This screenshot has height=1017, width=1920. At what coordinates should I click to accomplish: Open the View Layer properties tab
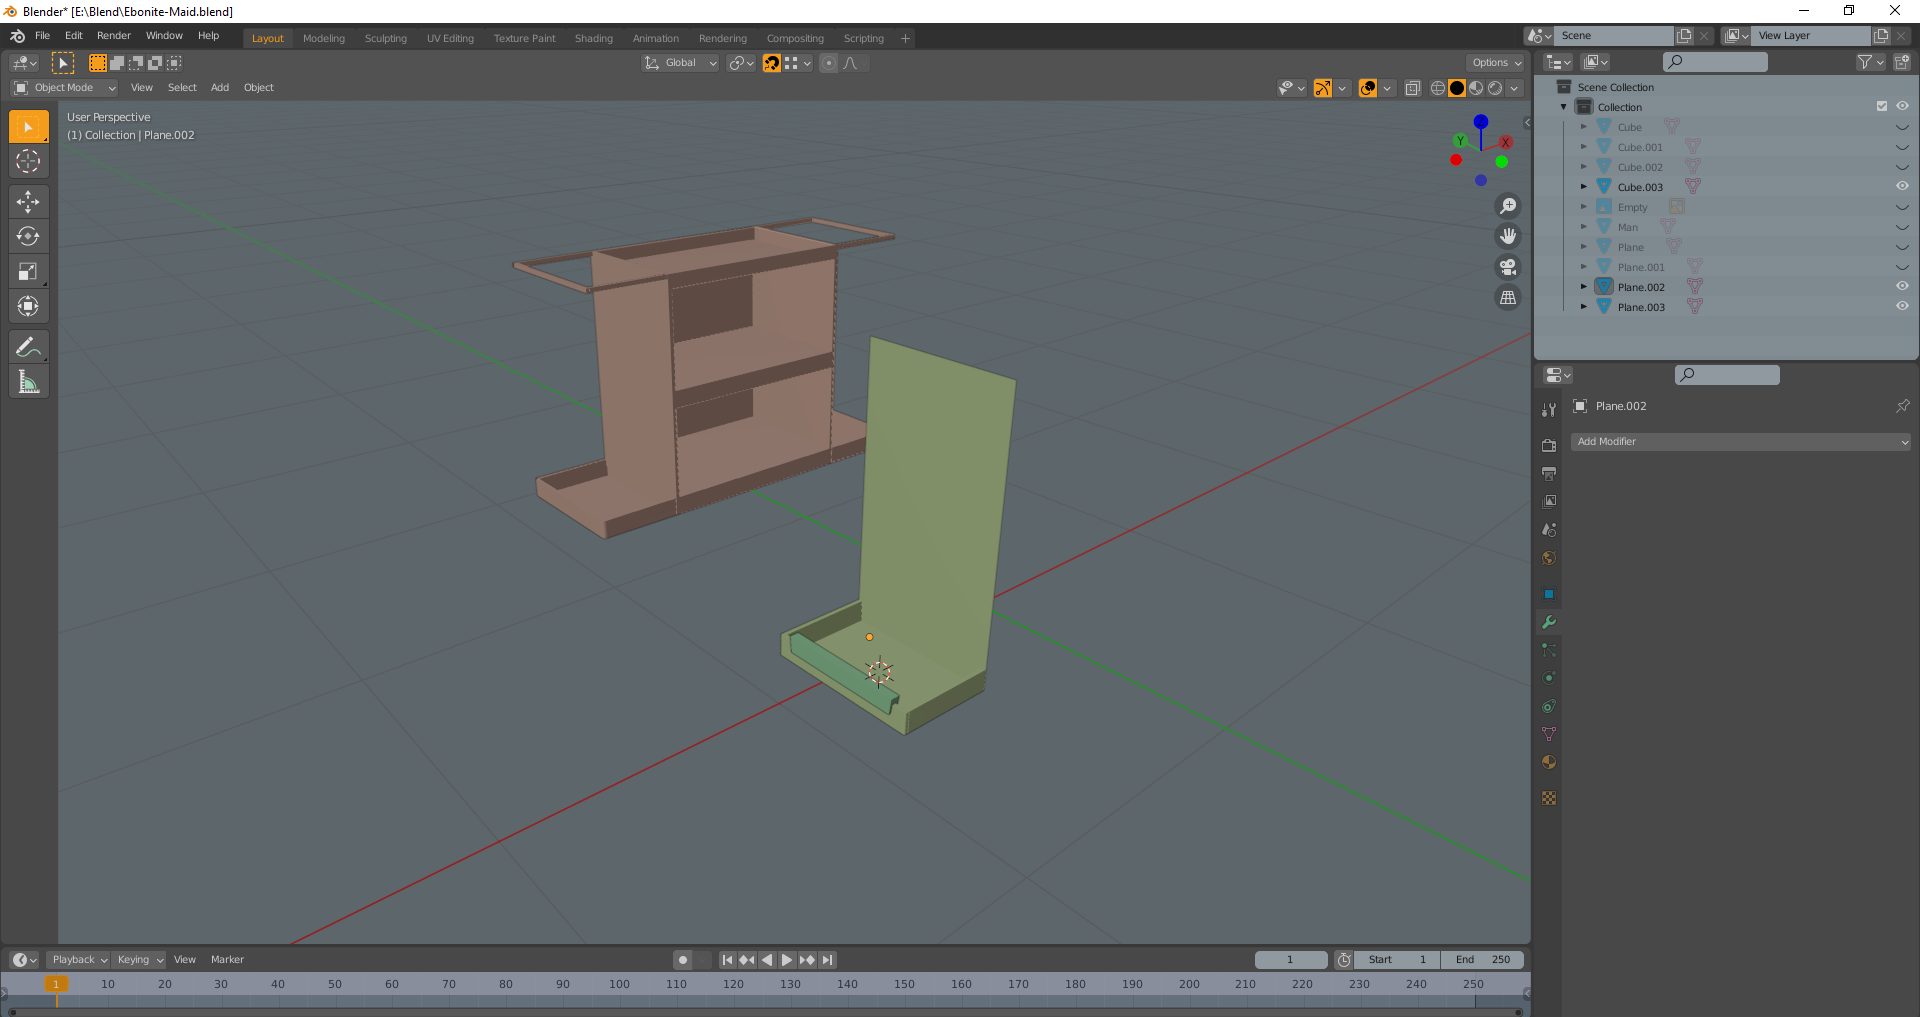coord(1549,501)
